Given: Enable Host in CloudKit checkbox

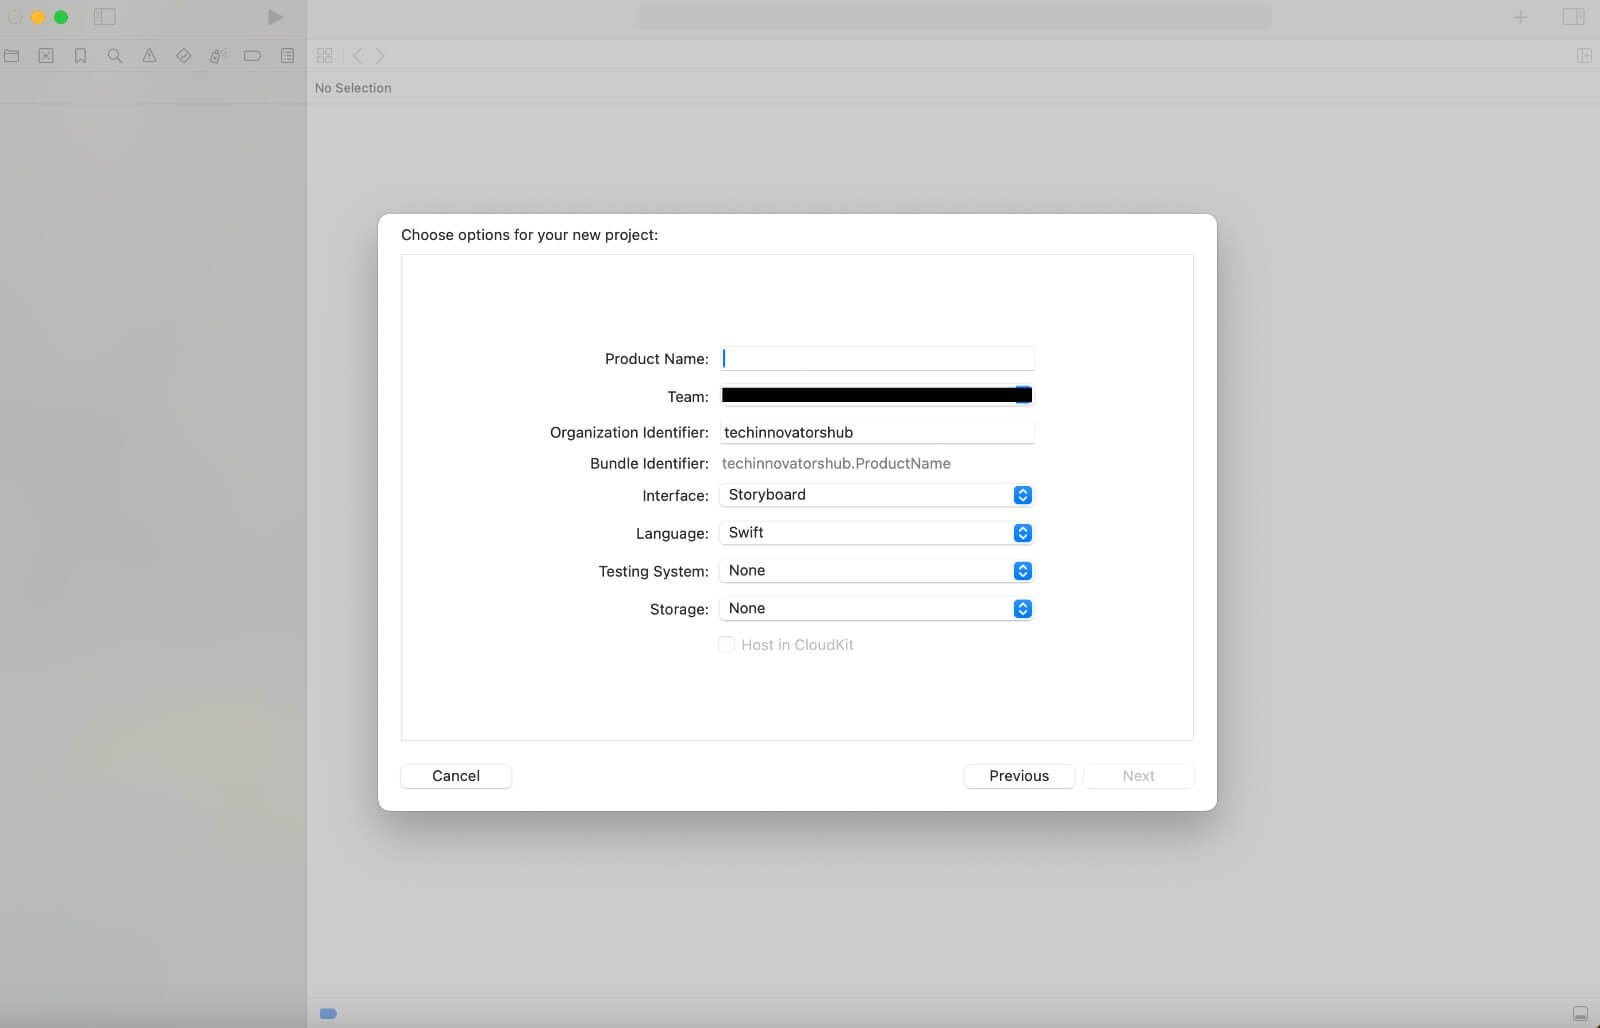Looking at the screenshot, I should (x=727, y=645).
